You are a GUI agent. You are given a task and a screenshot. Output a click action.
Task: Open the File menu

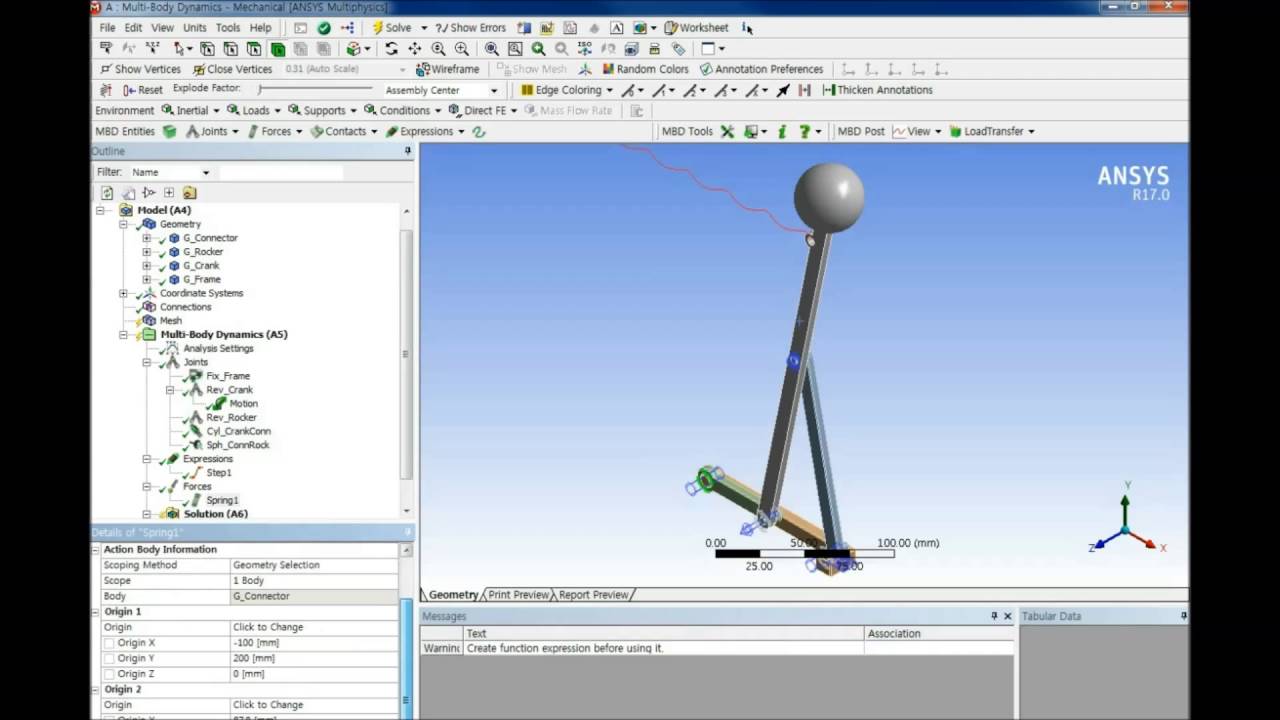107,28
